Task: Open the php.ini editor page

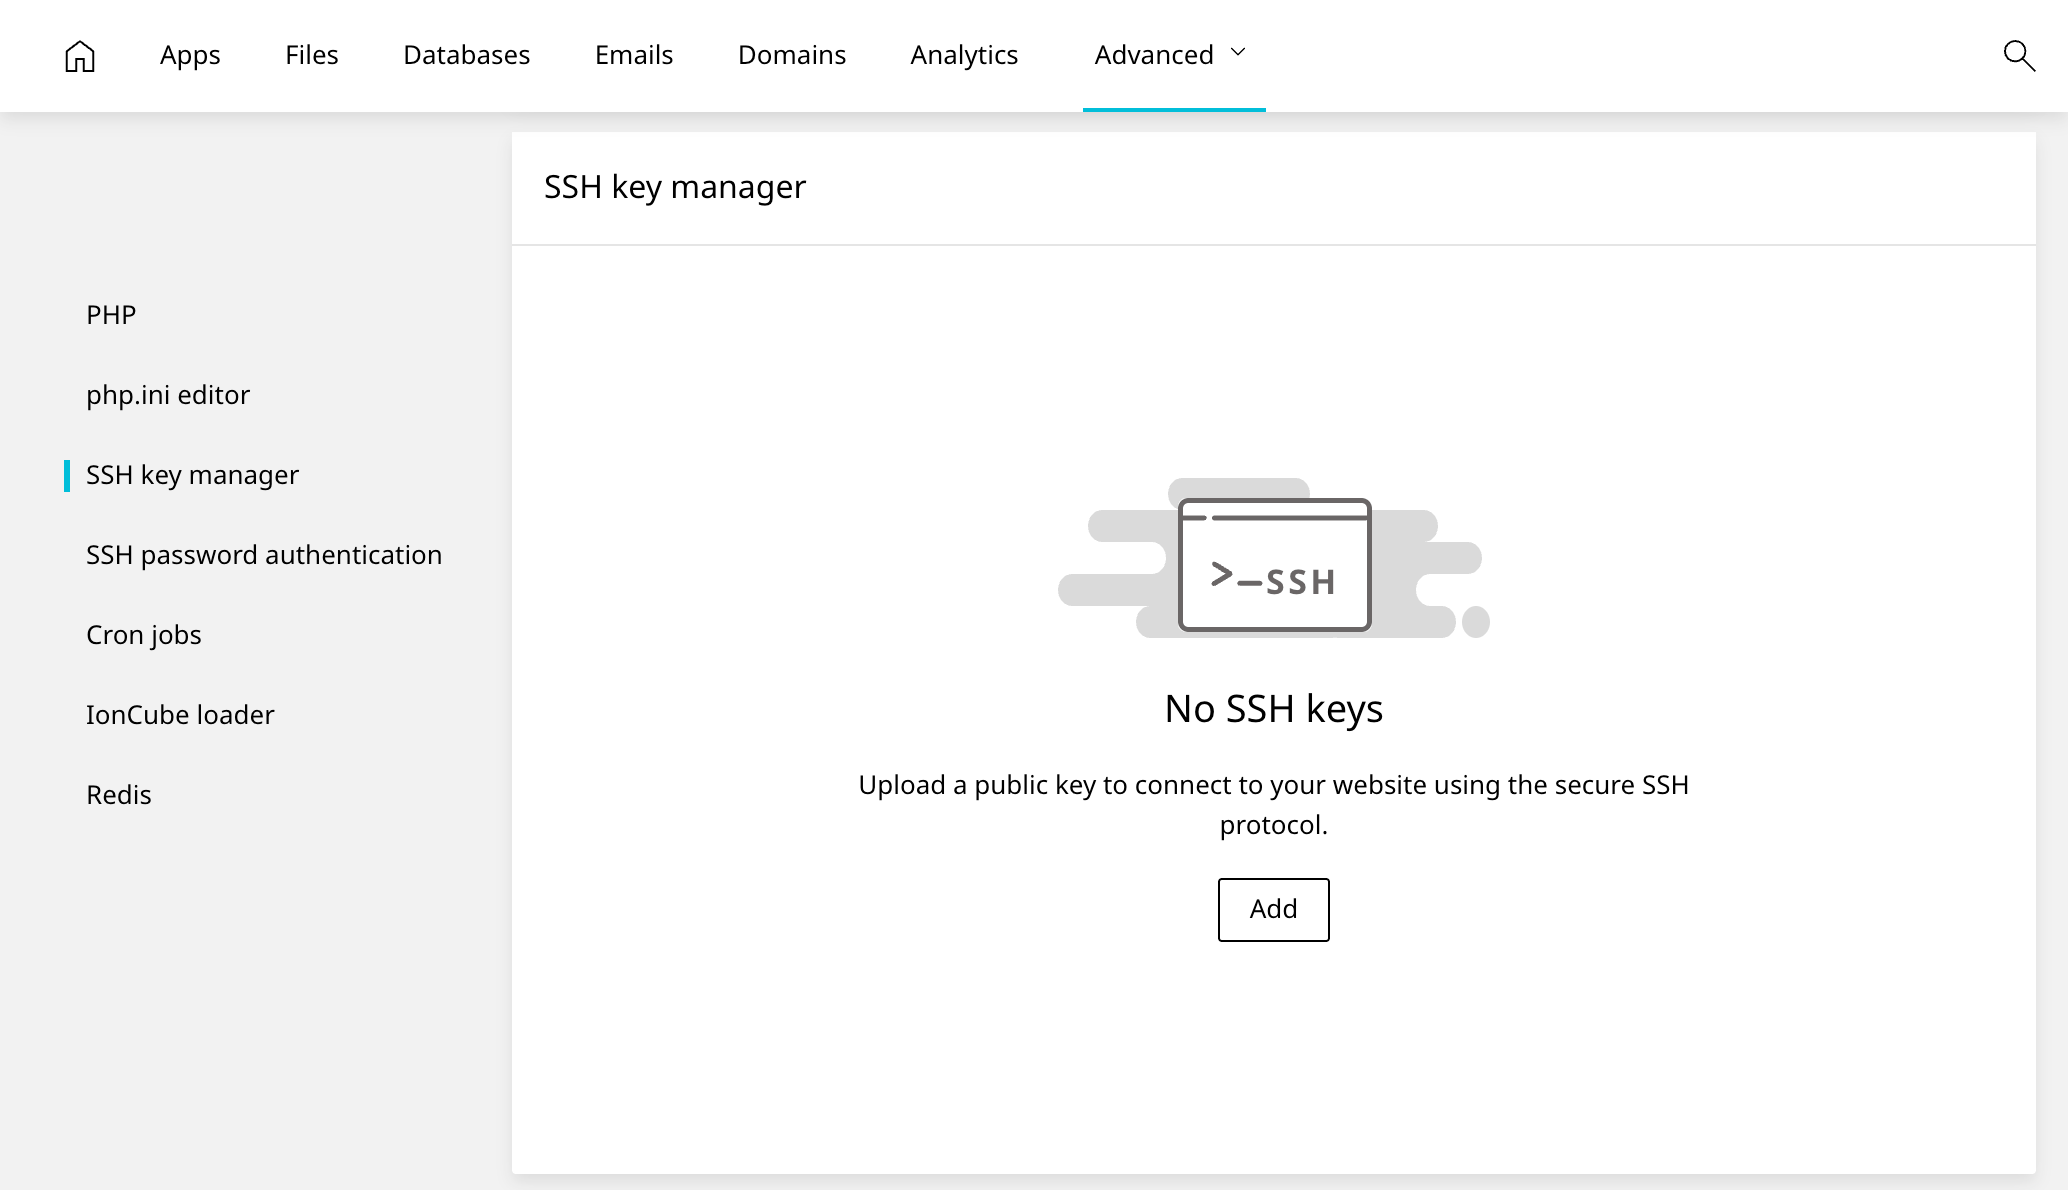Action: [x=168, y=395]
